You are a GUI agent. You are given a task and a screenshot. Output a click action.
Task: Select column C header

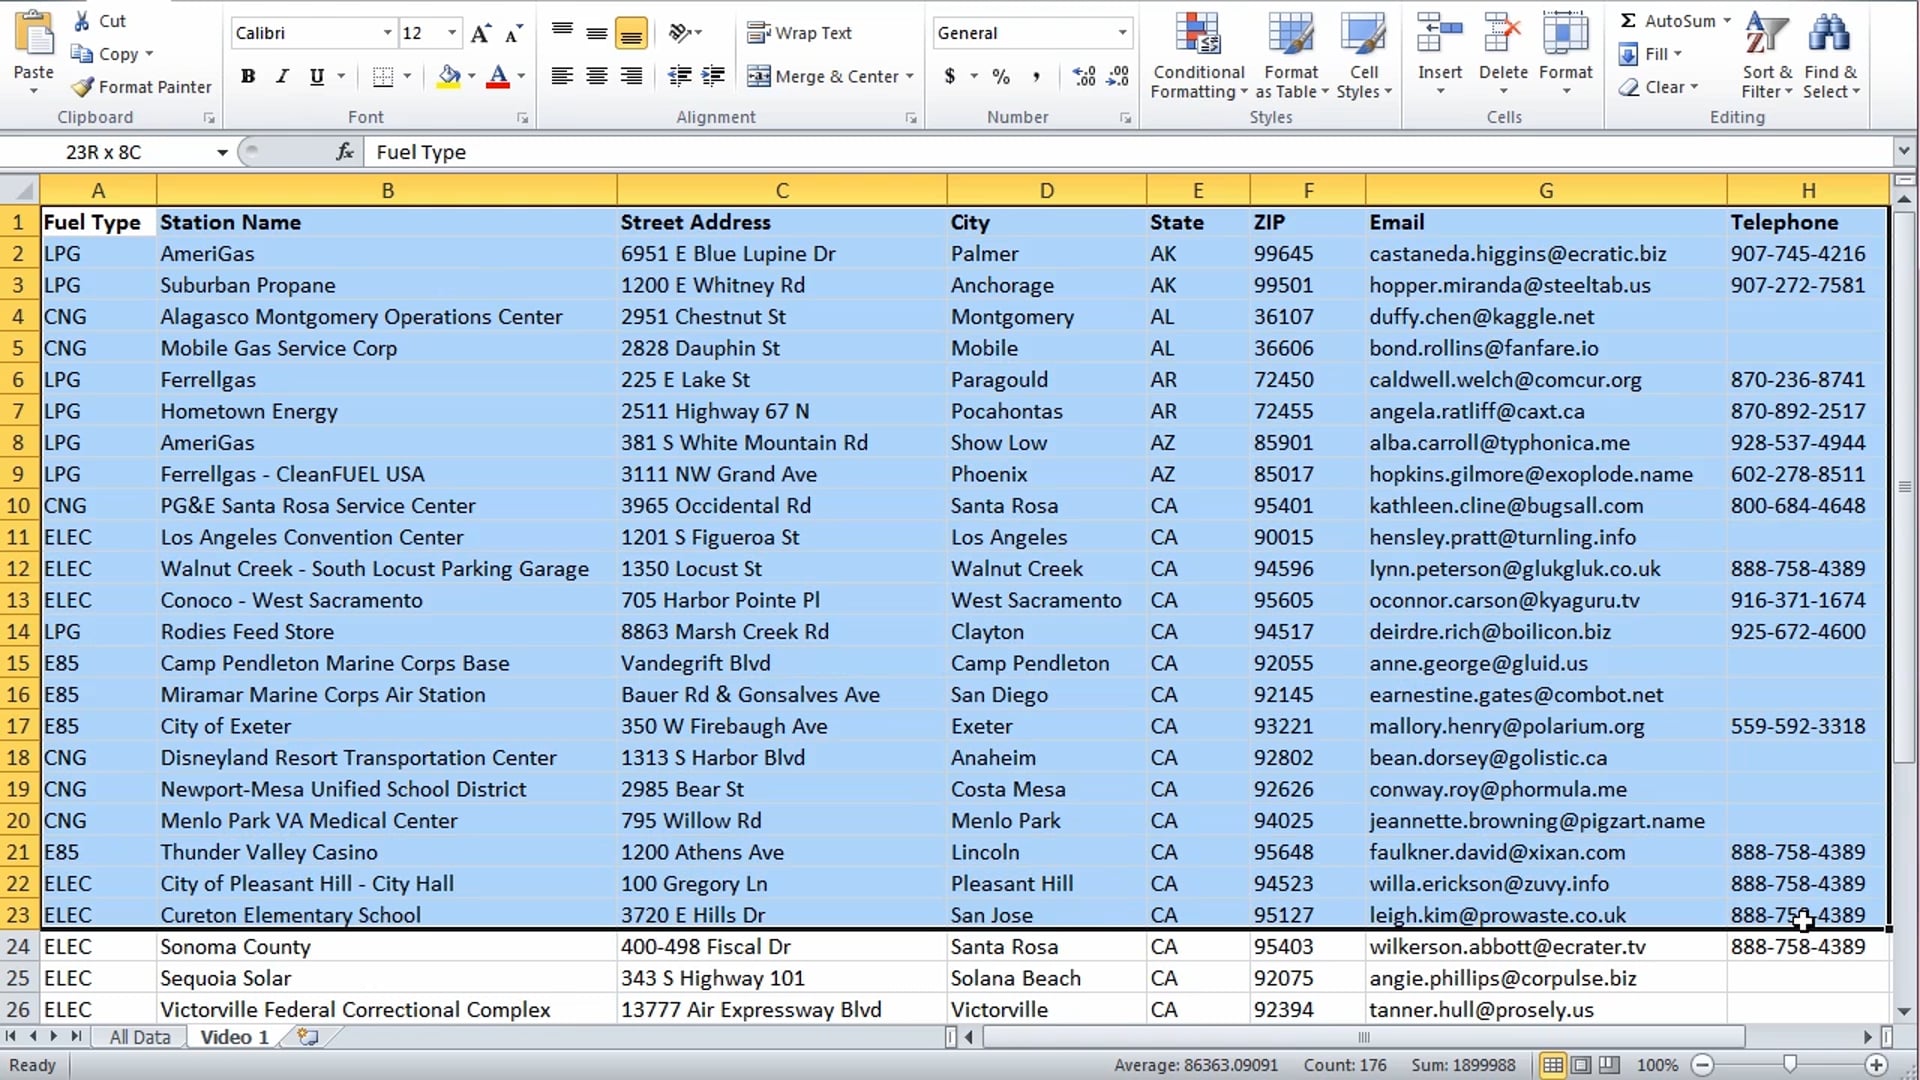click(x=782, y=190)
